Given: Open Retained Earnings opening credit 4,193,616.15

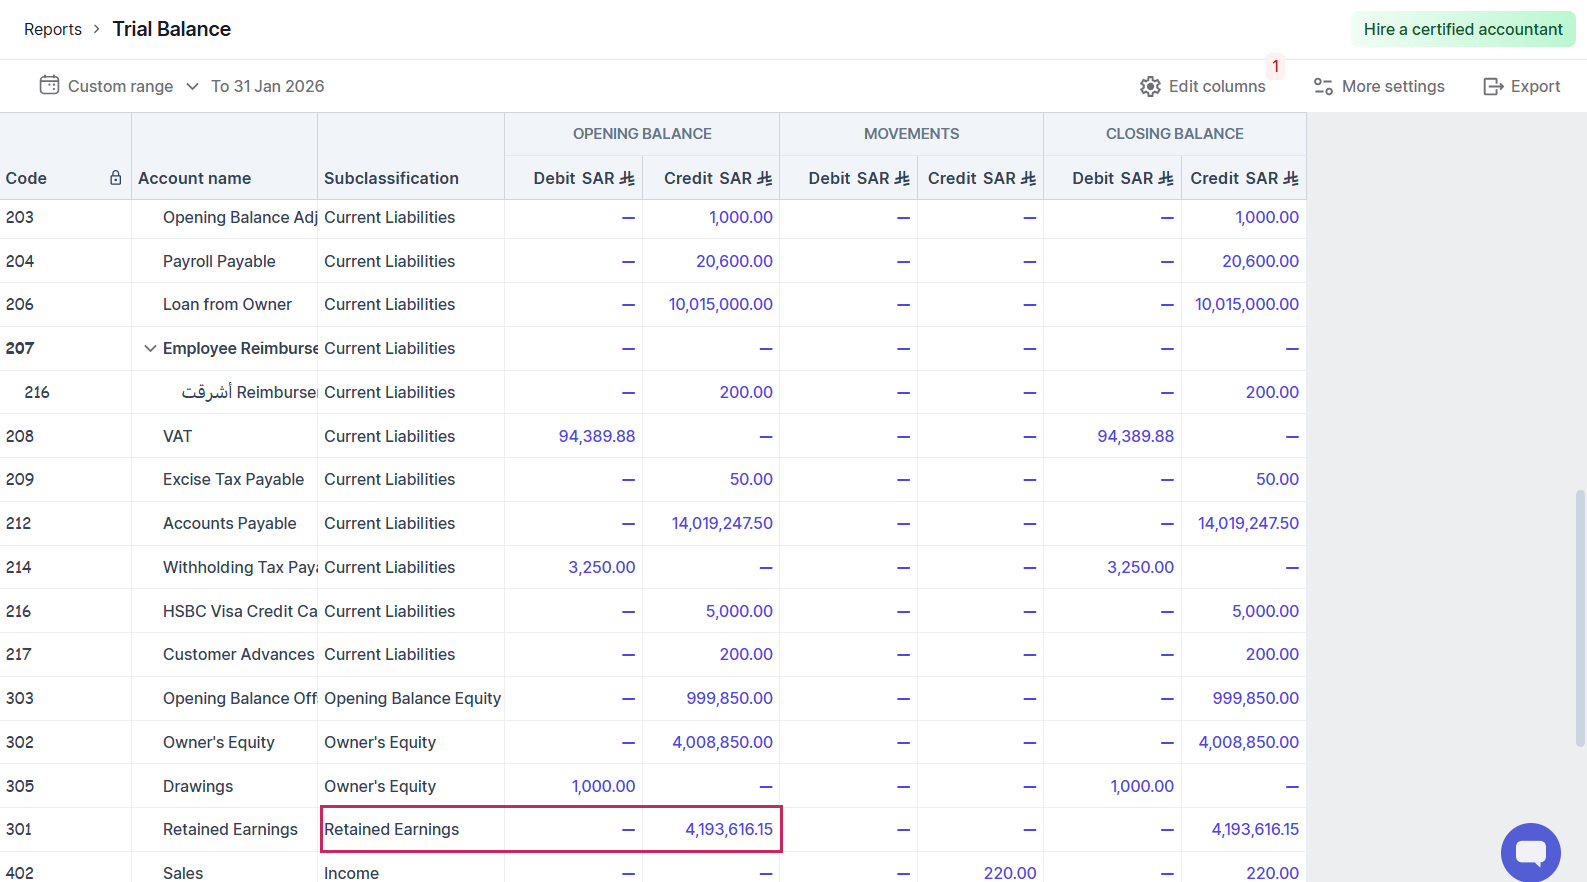Looking at the screenshot, I should click(x=728, y=829).
